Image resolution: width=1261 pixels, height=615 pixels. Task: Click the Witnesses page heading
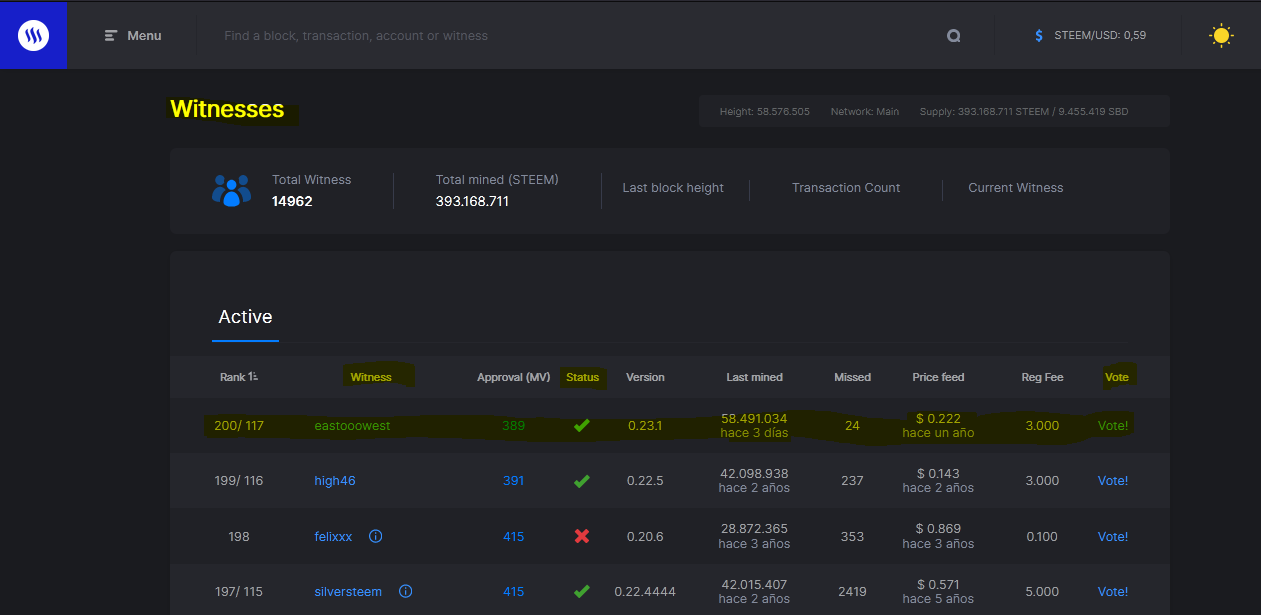click(227, 109)
